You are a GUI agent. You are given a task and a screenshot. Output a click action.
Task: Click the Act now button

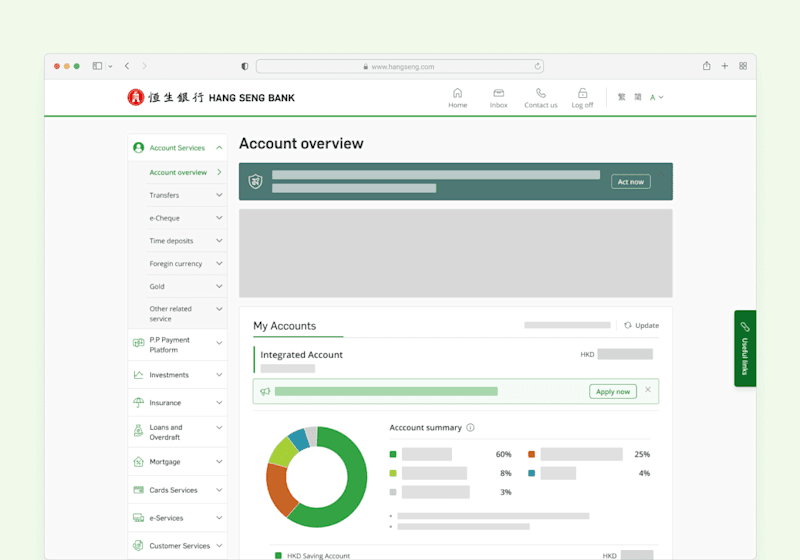click(631, 182)
